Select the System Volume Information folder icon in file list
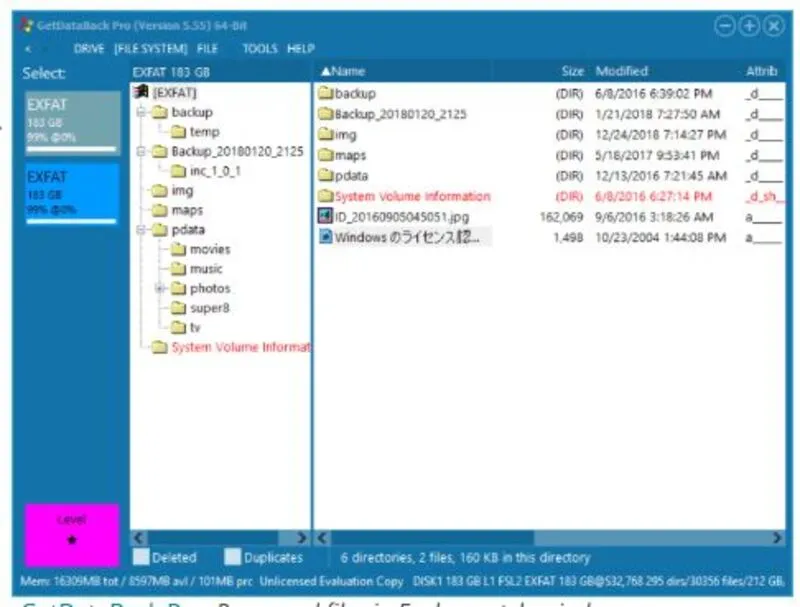The width and height of the screenshot is (800, 607). click(x=325, y=196)
